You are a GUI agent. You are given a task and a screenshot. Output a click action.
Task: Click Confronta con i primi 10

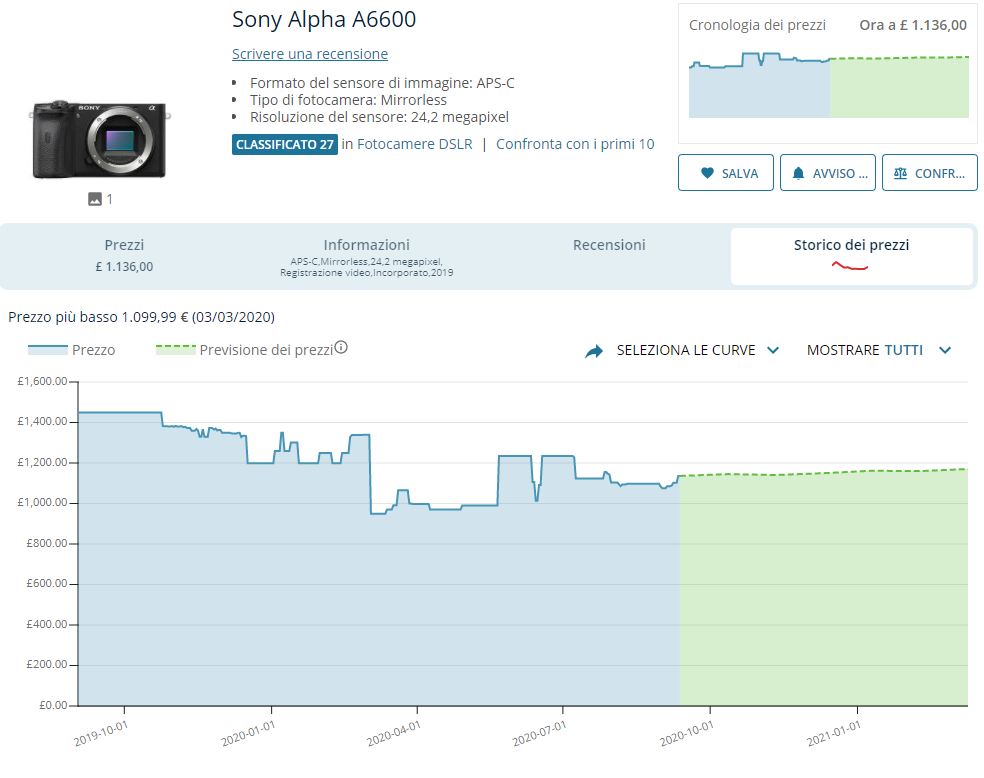pyautogui.click(x=575, y=144)
